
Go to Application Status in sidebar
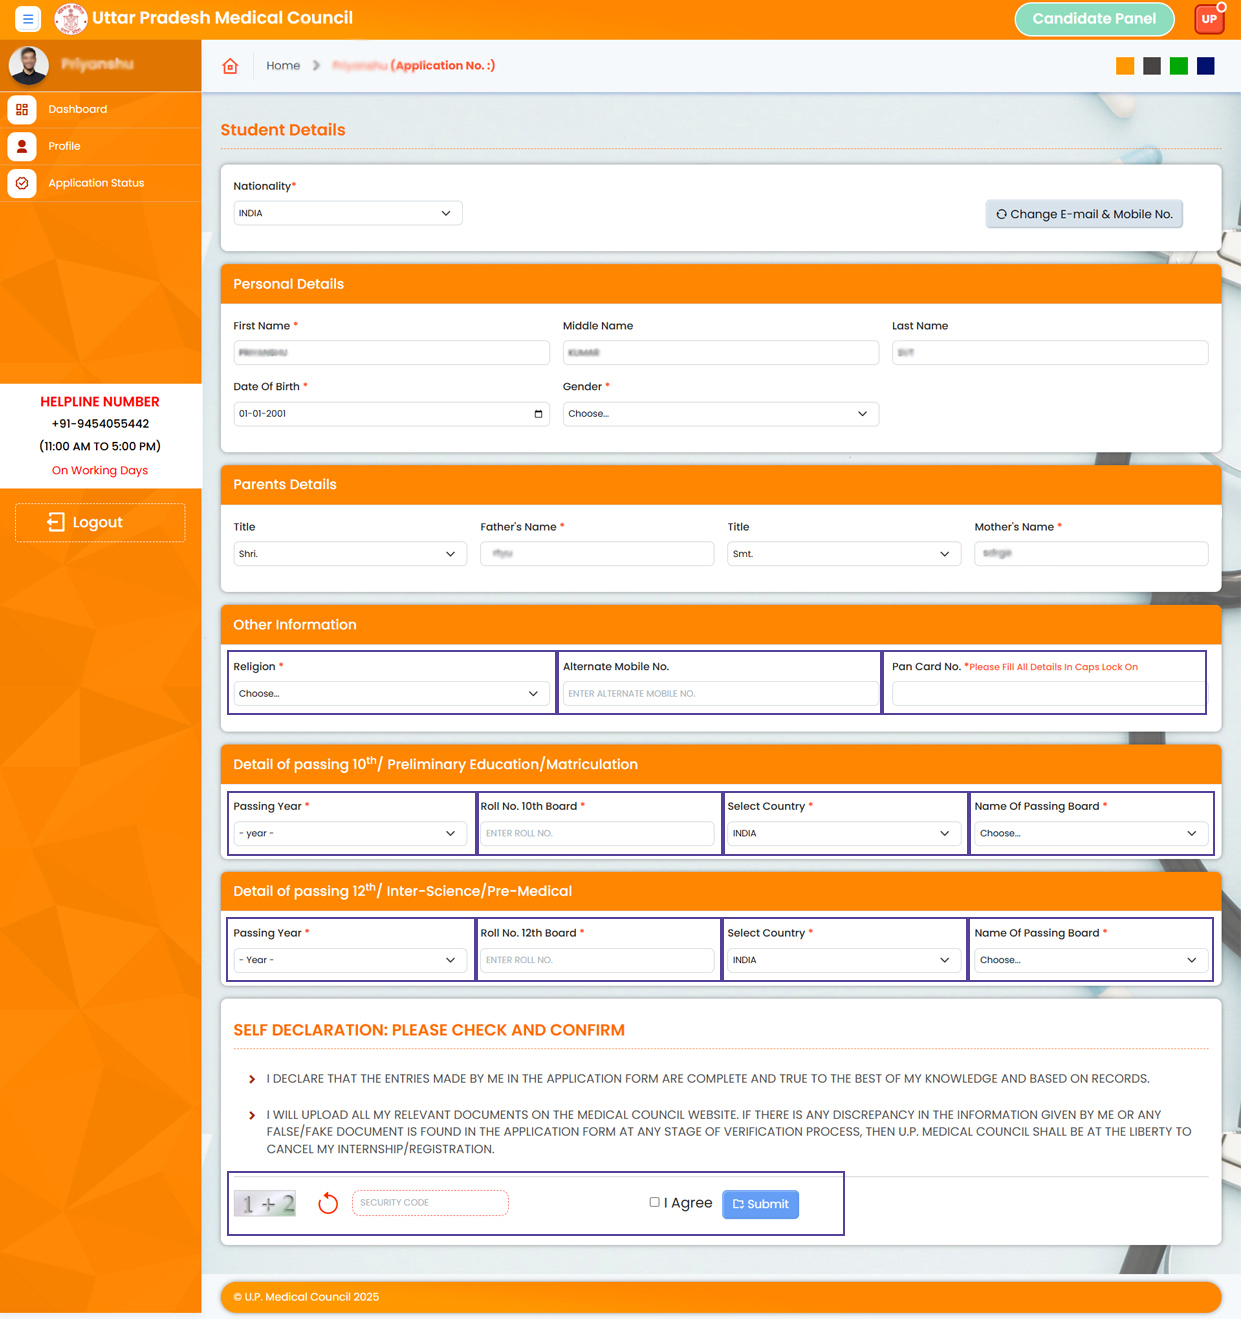click(96, 183)
